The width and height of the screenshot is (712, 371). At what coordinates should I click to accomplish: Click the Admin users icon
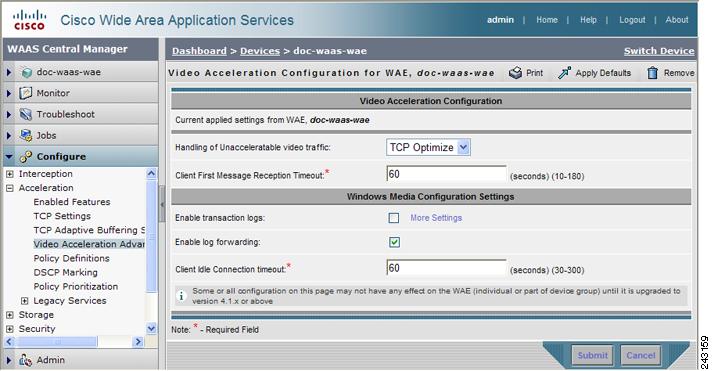[26, 360]
